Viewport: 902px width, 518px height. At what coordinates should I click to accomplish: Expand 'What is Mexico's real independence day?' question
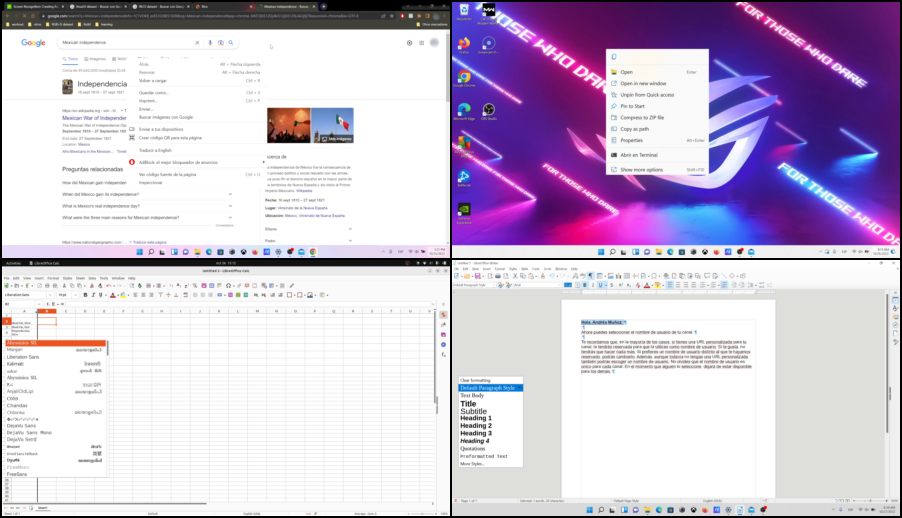click(230, 205)
